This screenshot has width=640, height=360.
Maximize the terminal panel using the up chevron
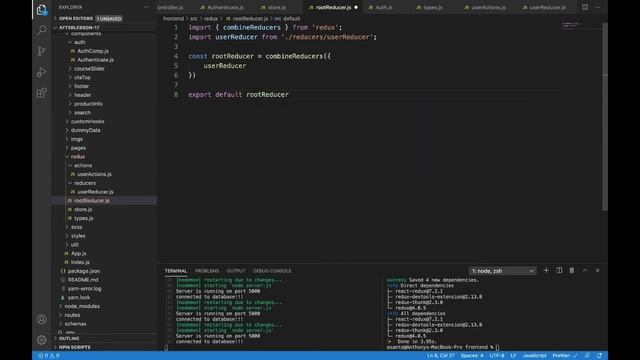584,270
